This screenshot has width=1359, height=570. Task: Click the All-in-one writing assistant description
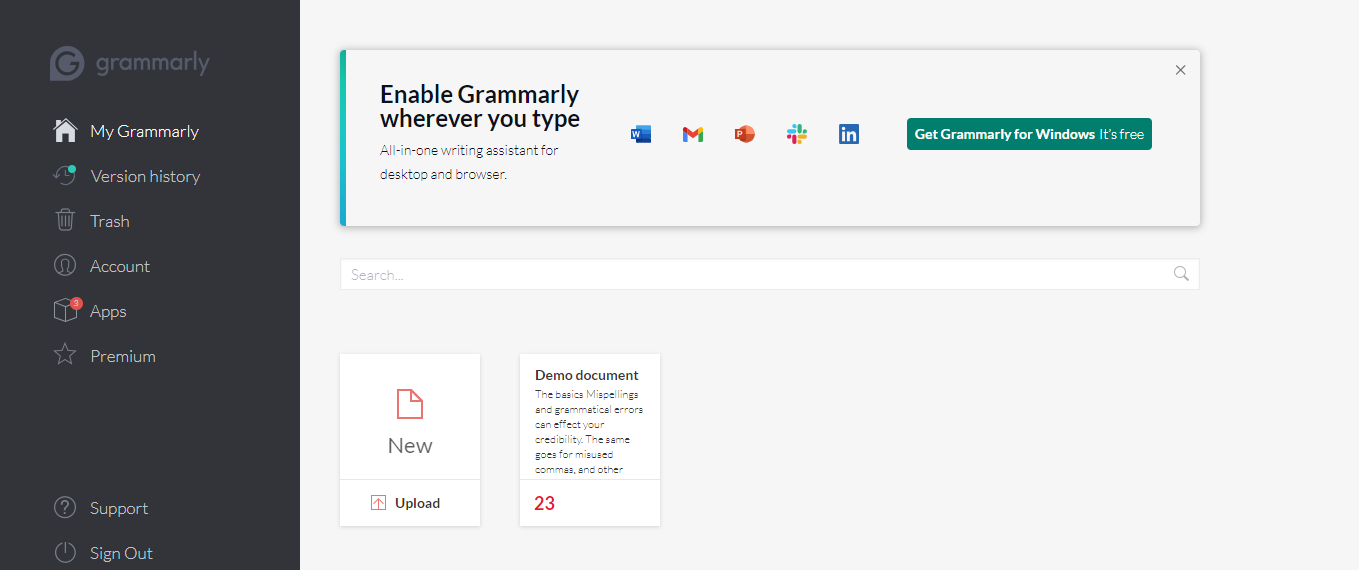coord(469,162)
